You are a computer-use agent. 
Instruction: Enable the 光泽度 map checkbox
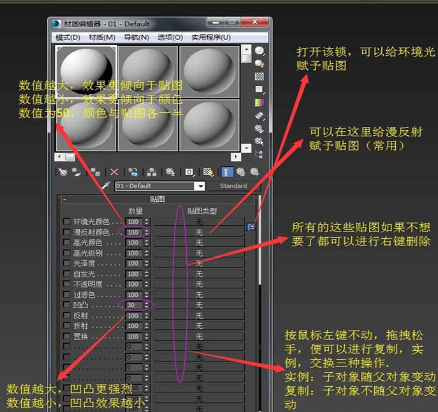click(x=67, y=263)
